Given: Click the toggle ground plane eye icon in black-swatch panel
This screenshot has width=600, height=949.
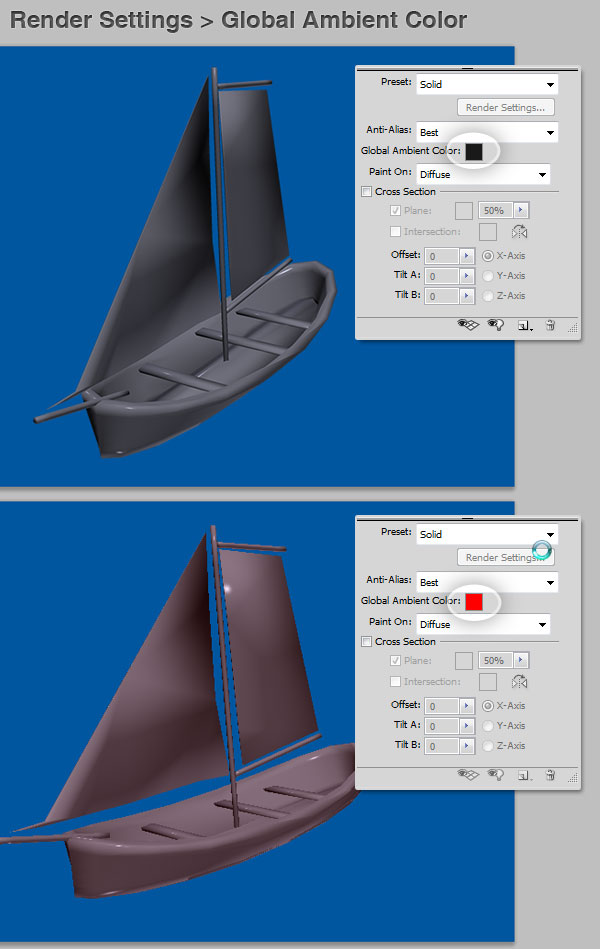Looking at the screenshot, I should pos(468,325).
